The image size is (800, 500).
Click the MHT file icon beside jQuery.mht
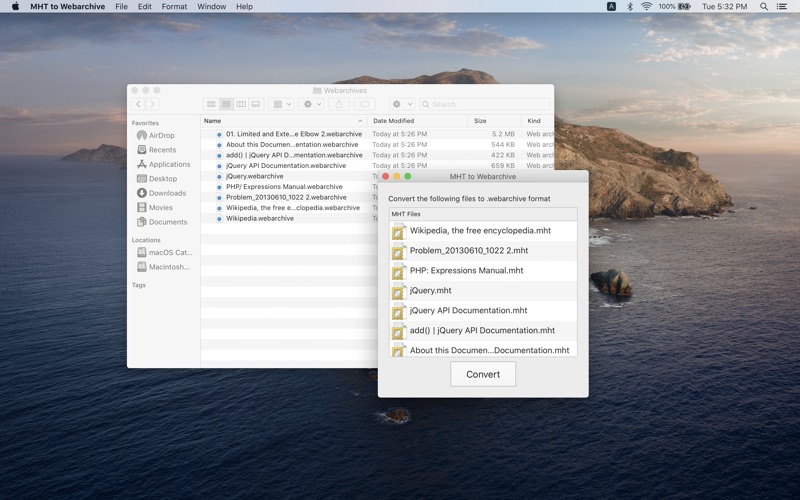click(398, 291)
